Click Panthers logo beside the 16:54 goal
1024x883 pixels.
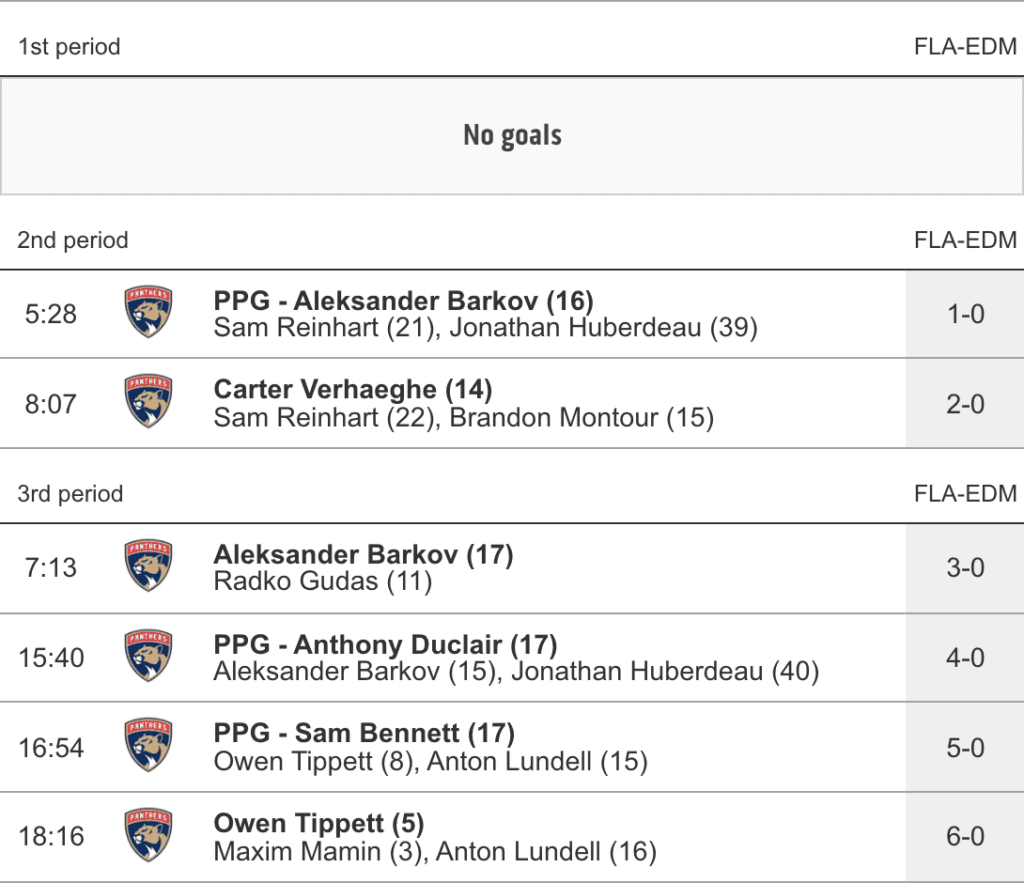(148, 746)
